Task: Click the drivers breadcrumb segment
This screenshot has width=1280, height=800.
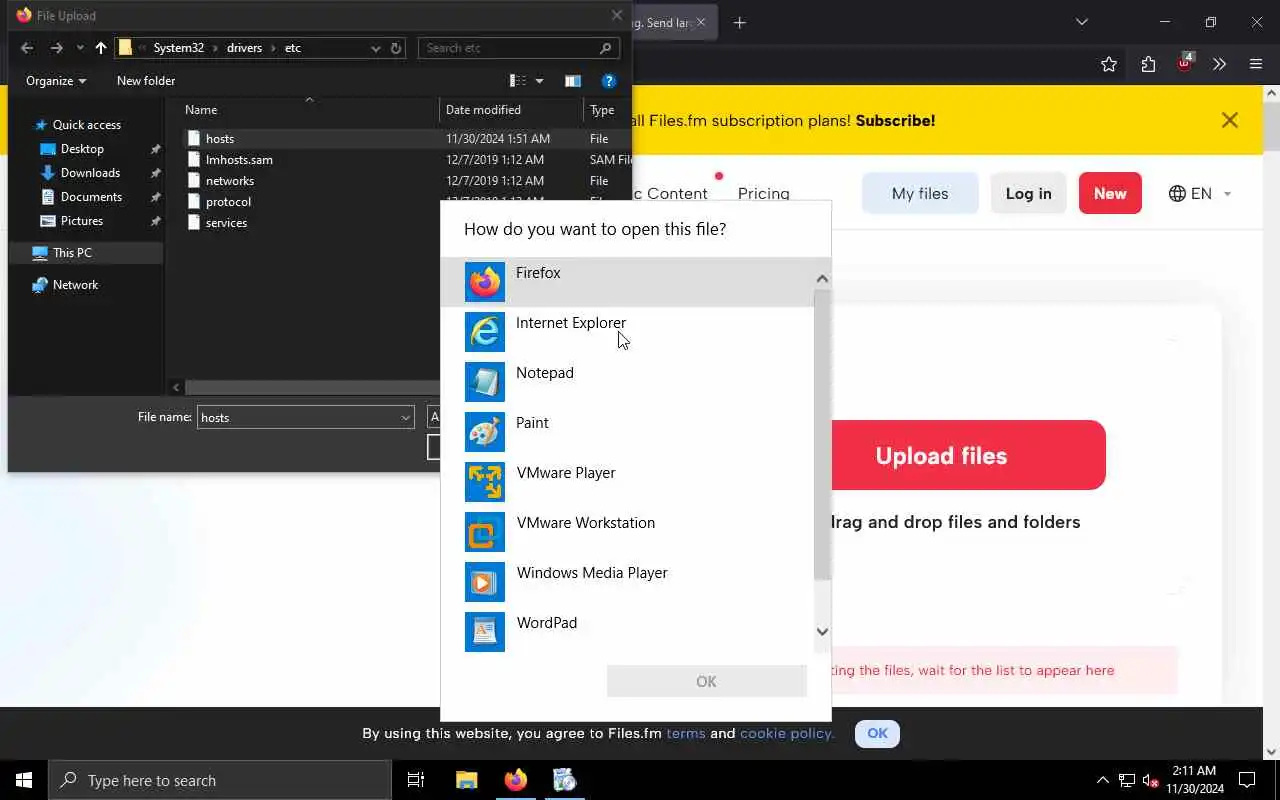Action: coord(244,48)
